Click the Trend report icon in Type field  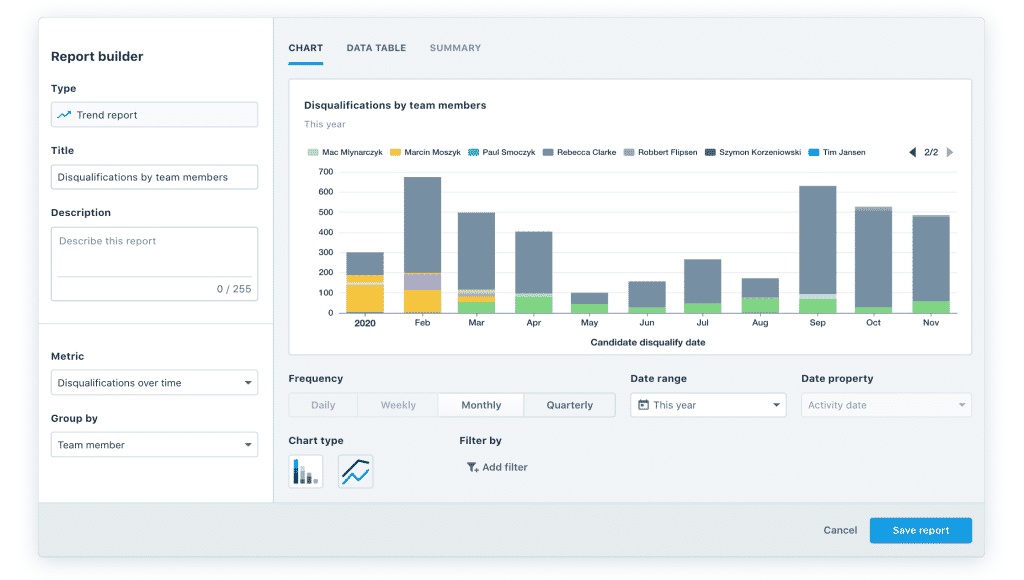pyautogui.click(x=64, y=114)
